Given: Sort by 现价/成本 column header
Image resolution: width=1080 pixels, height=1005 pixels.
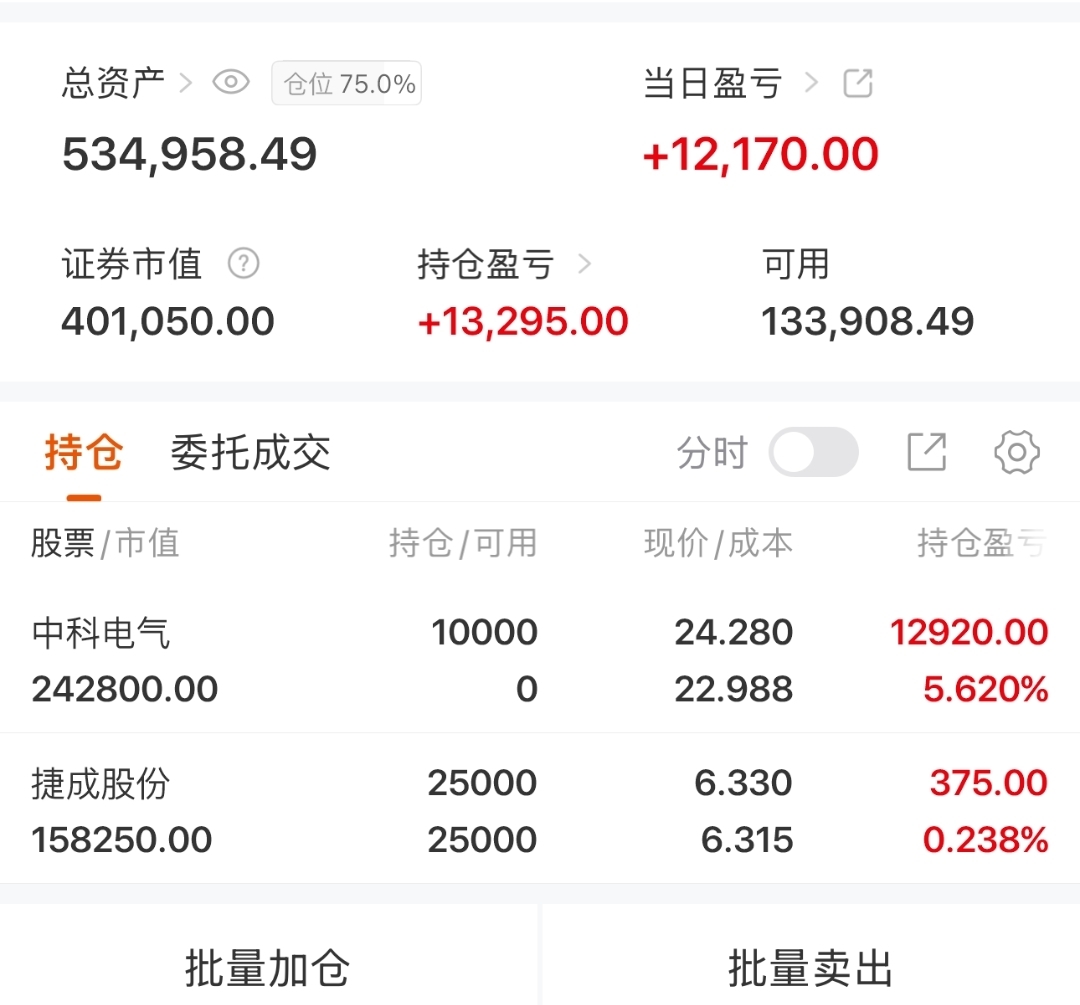Looking at the screenshot, I should click(718, 543).
